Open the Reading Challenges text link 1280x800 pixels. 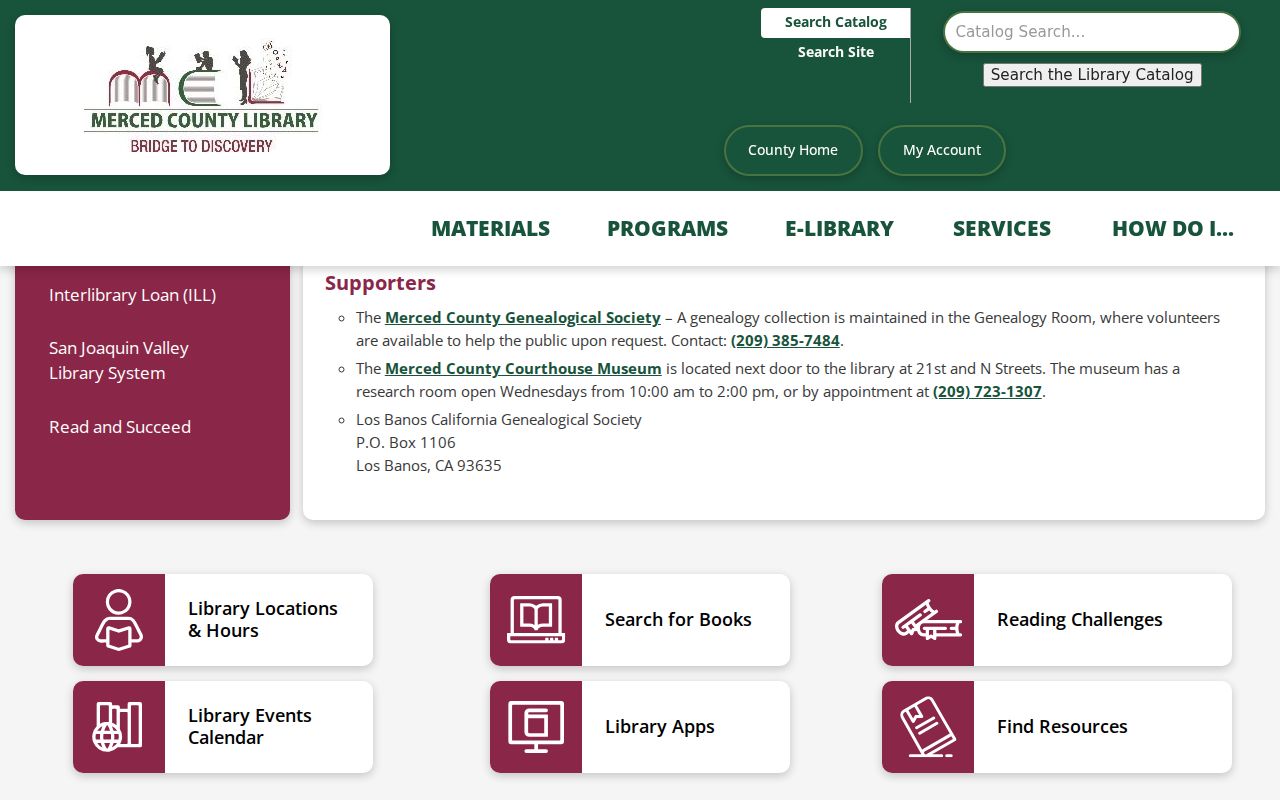pyautogui.click(x=1080, y=620)
